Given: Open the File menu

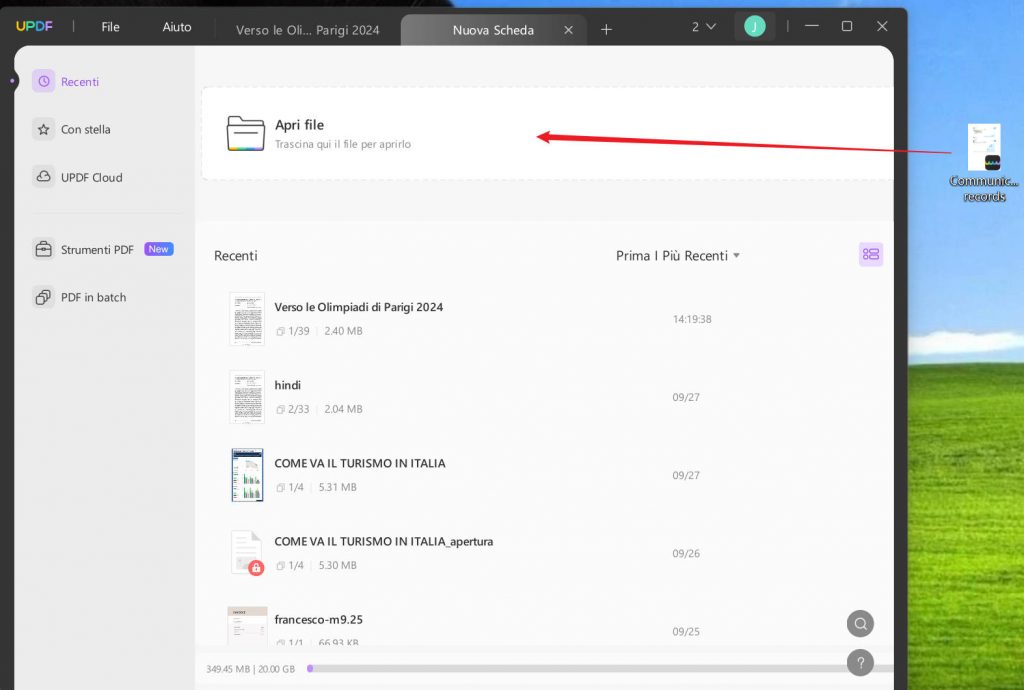Looking at the screenshot, I should pyautogui.click(x=110, y=27).
